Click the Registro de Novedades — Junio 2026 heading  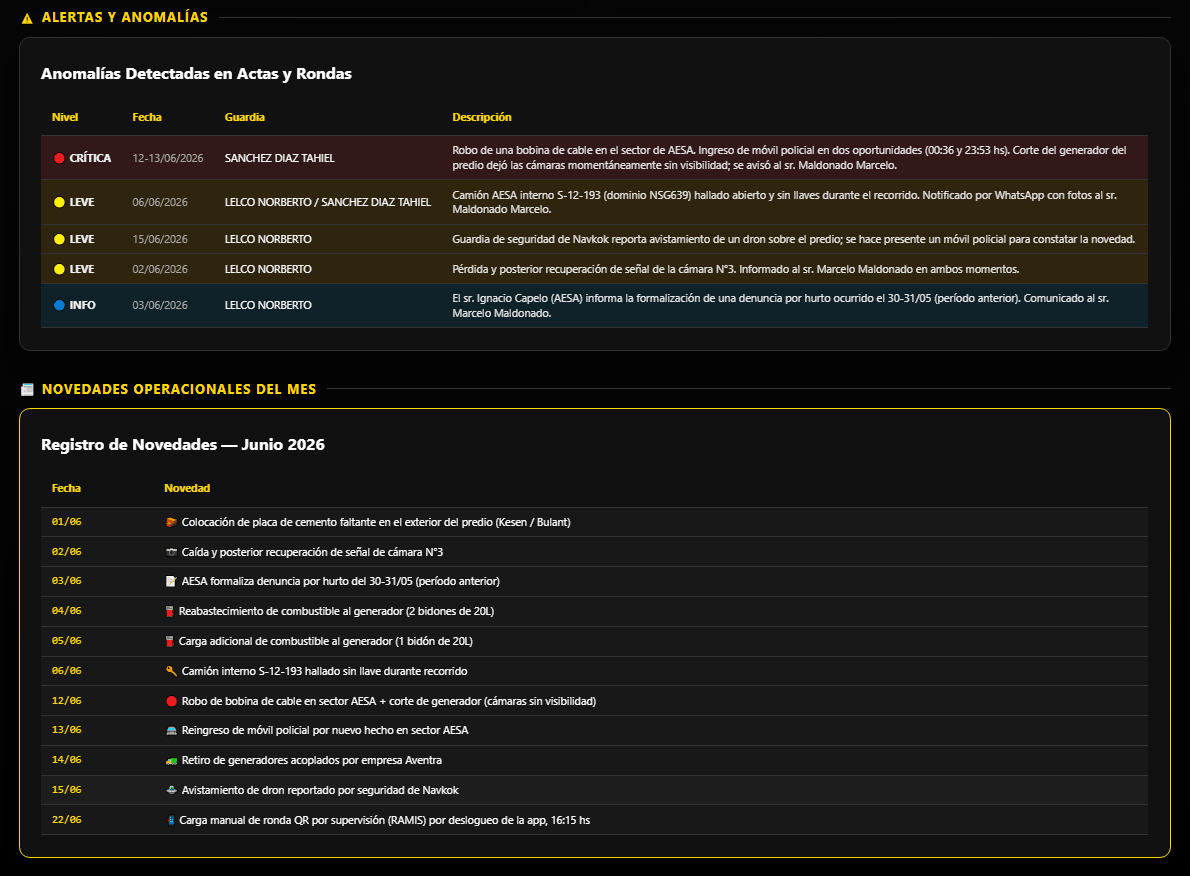[x=183, y=445]
